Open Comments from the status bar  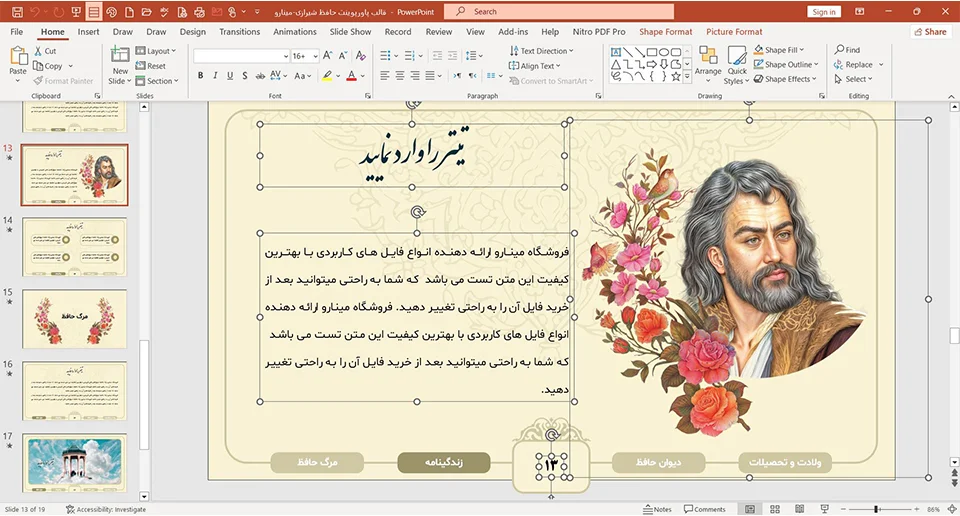[x=705, y=509]
